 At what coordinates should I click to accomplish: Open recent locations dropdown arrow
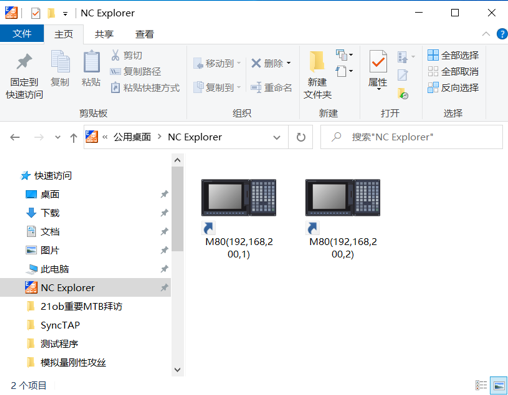click(58, 137)
